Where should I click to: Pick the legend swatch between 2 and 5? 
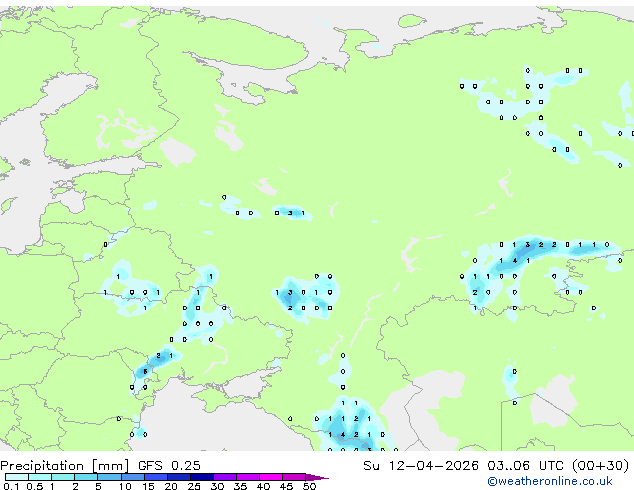86,477
